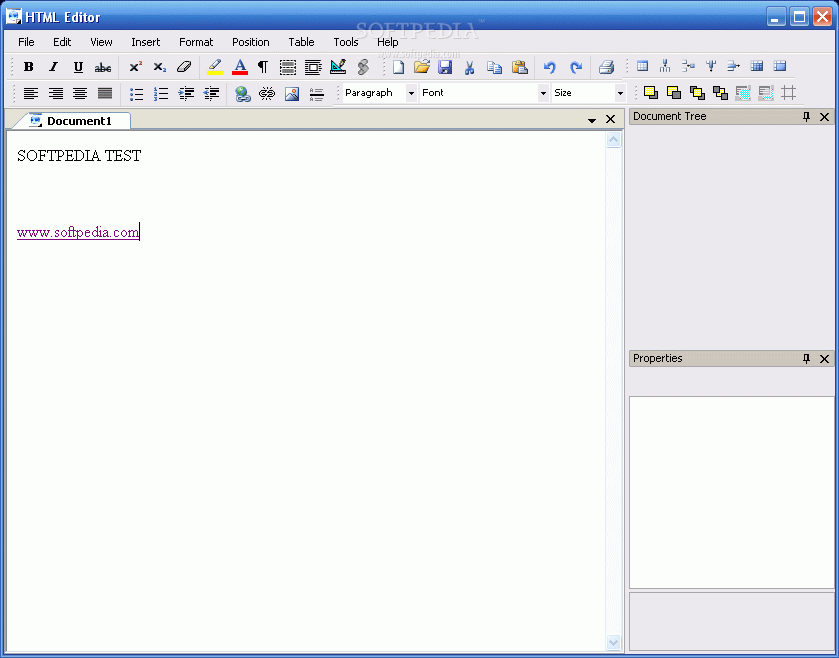Screen dimensions: 839x658
Task: Justify the text
Action: point(105,94)
